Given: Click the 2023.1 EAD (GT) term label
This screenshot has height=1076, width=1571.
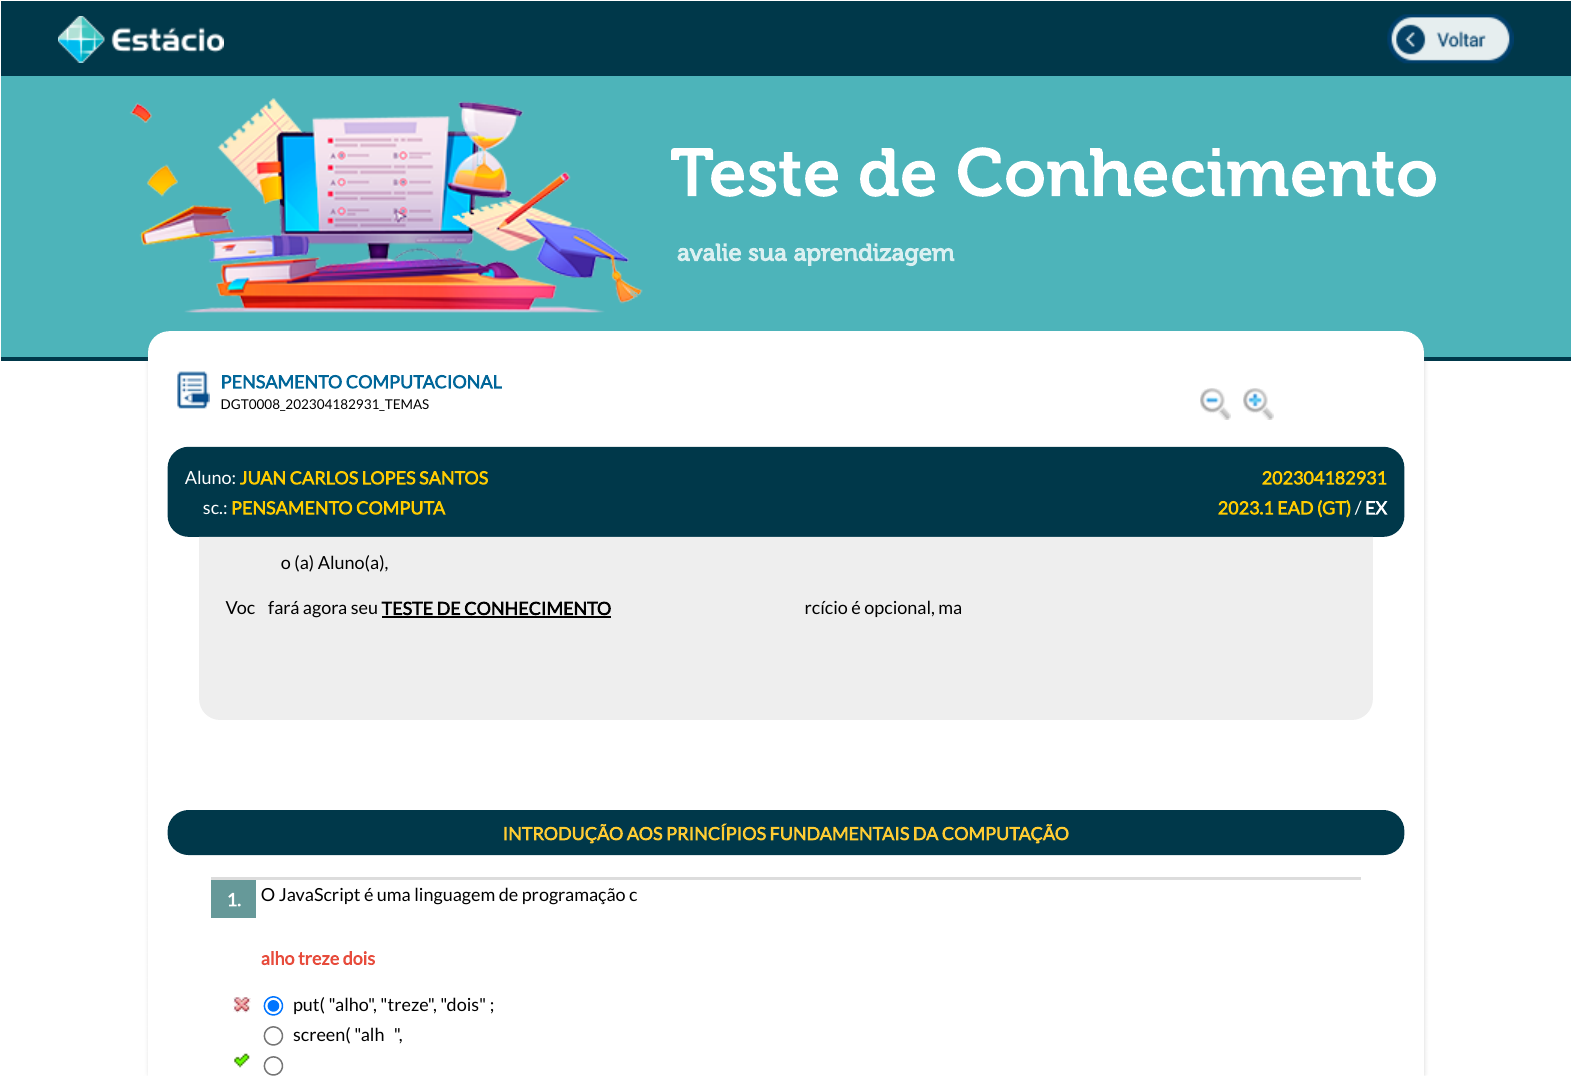Looking at the screenshot, I should tap(1283, 508).
